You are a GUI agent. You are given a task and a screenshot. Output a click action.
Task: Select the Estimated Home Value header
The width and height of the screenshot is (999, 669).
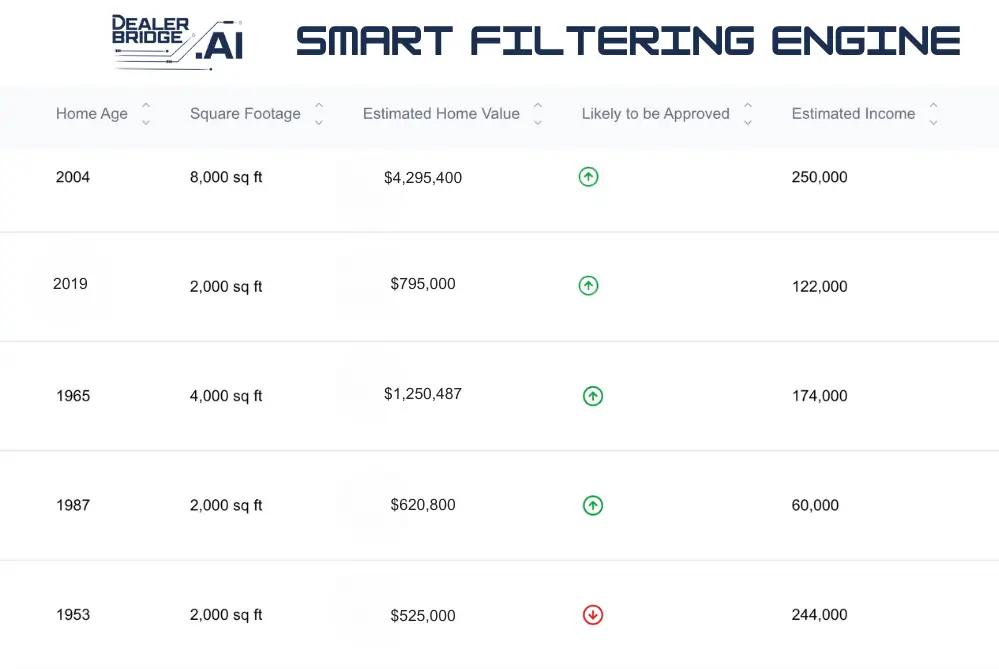coord(441,113)
